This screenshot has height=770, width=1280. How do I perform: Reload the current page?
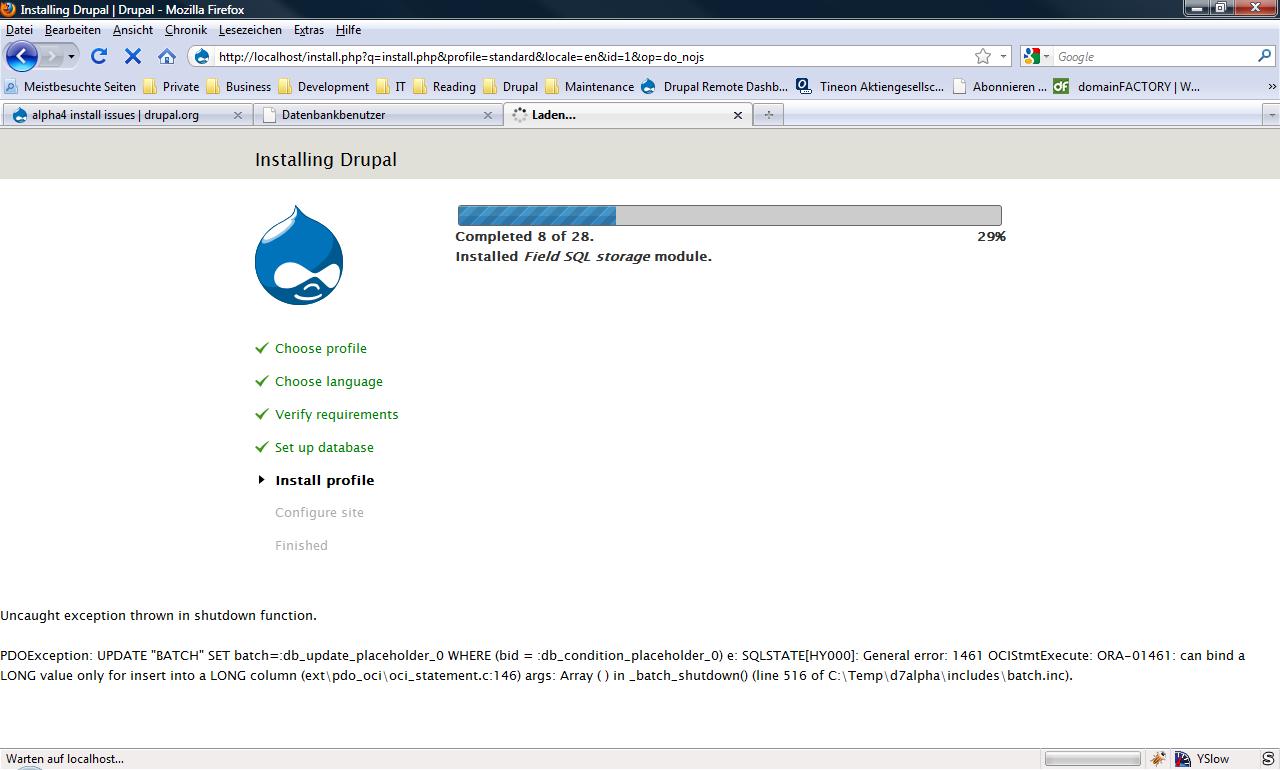pyautogui.click(x=99, y=57)
